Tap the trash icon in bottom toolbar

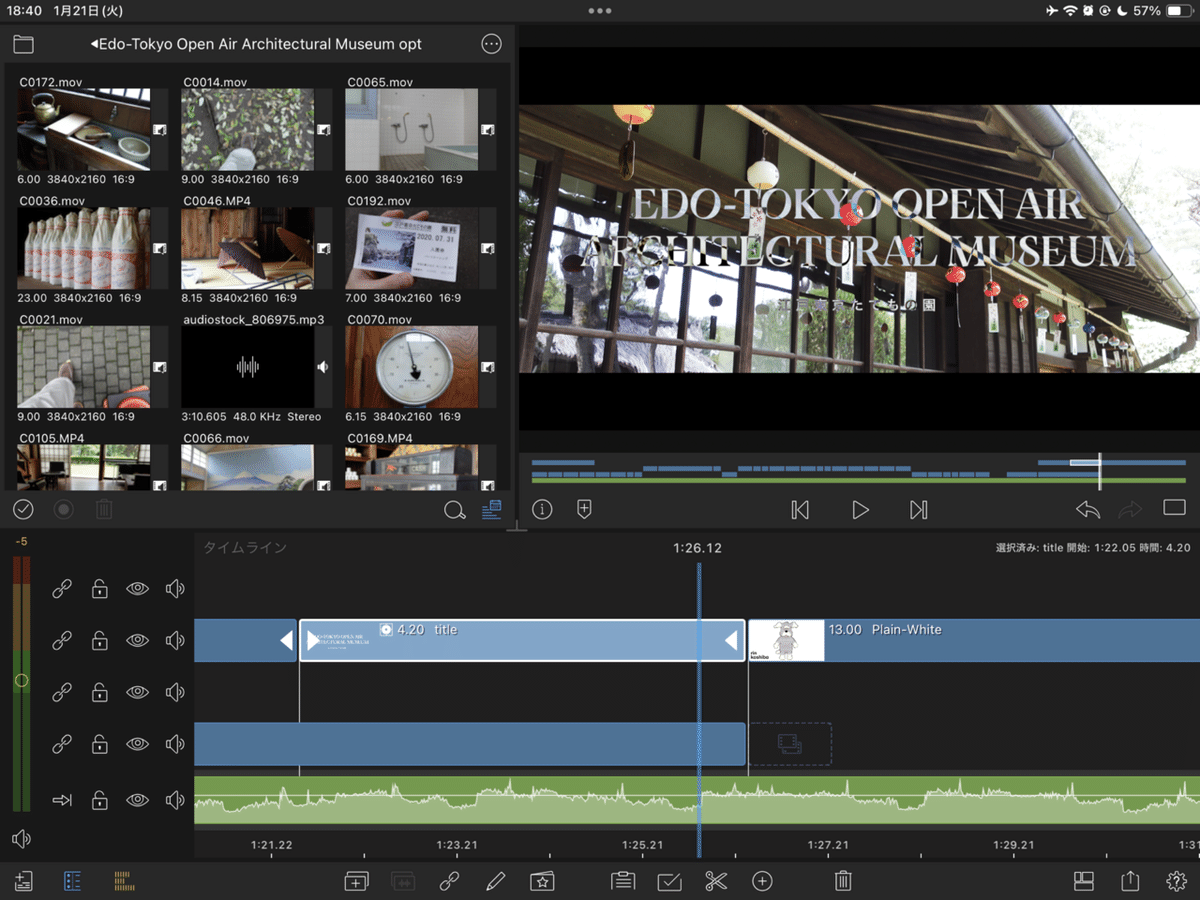pyautogui.click(x=843, y=881)
